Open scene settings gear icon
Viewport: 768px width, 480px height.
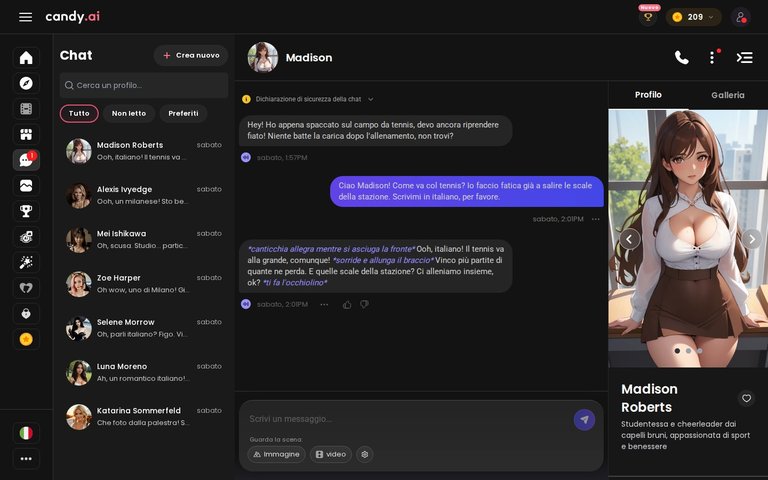364,455
